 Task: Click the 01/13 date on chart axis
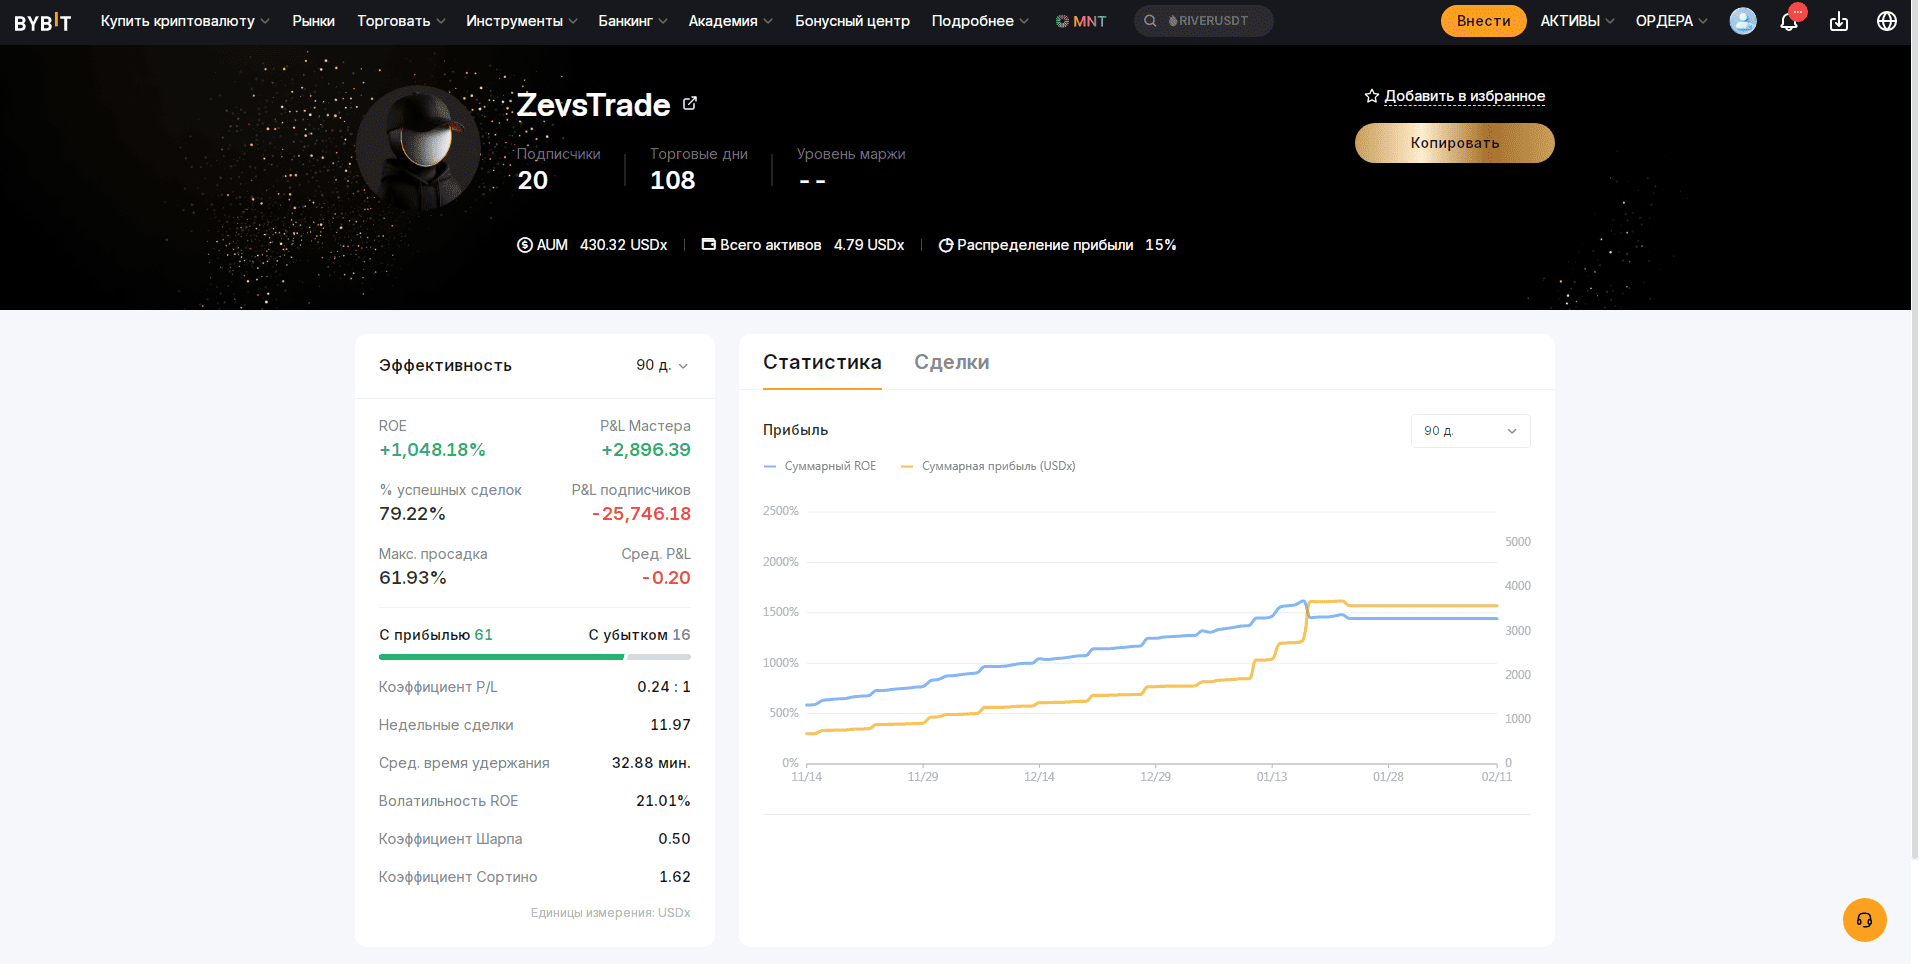click(1272, 777)
